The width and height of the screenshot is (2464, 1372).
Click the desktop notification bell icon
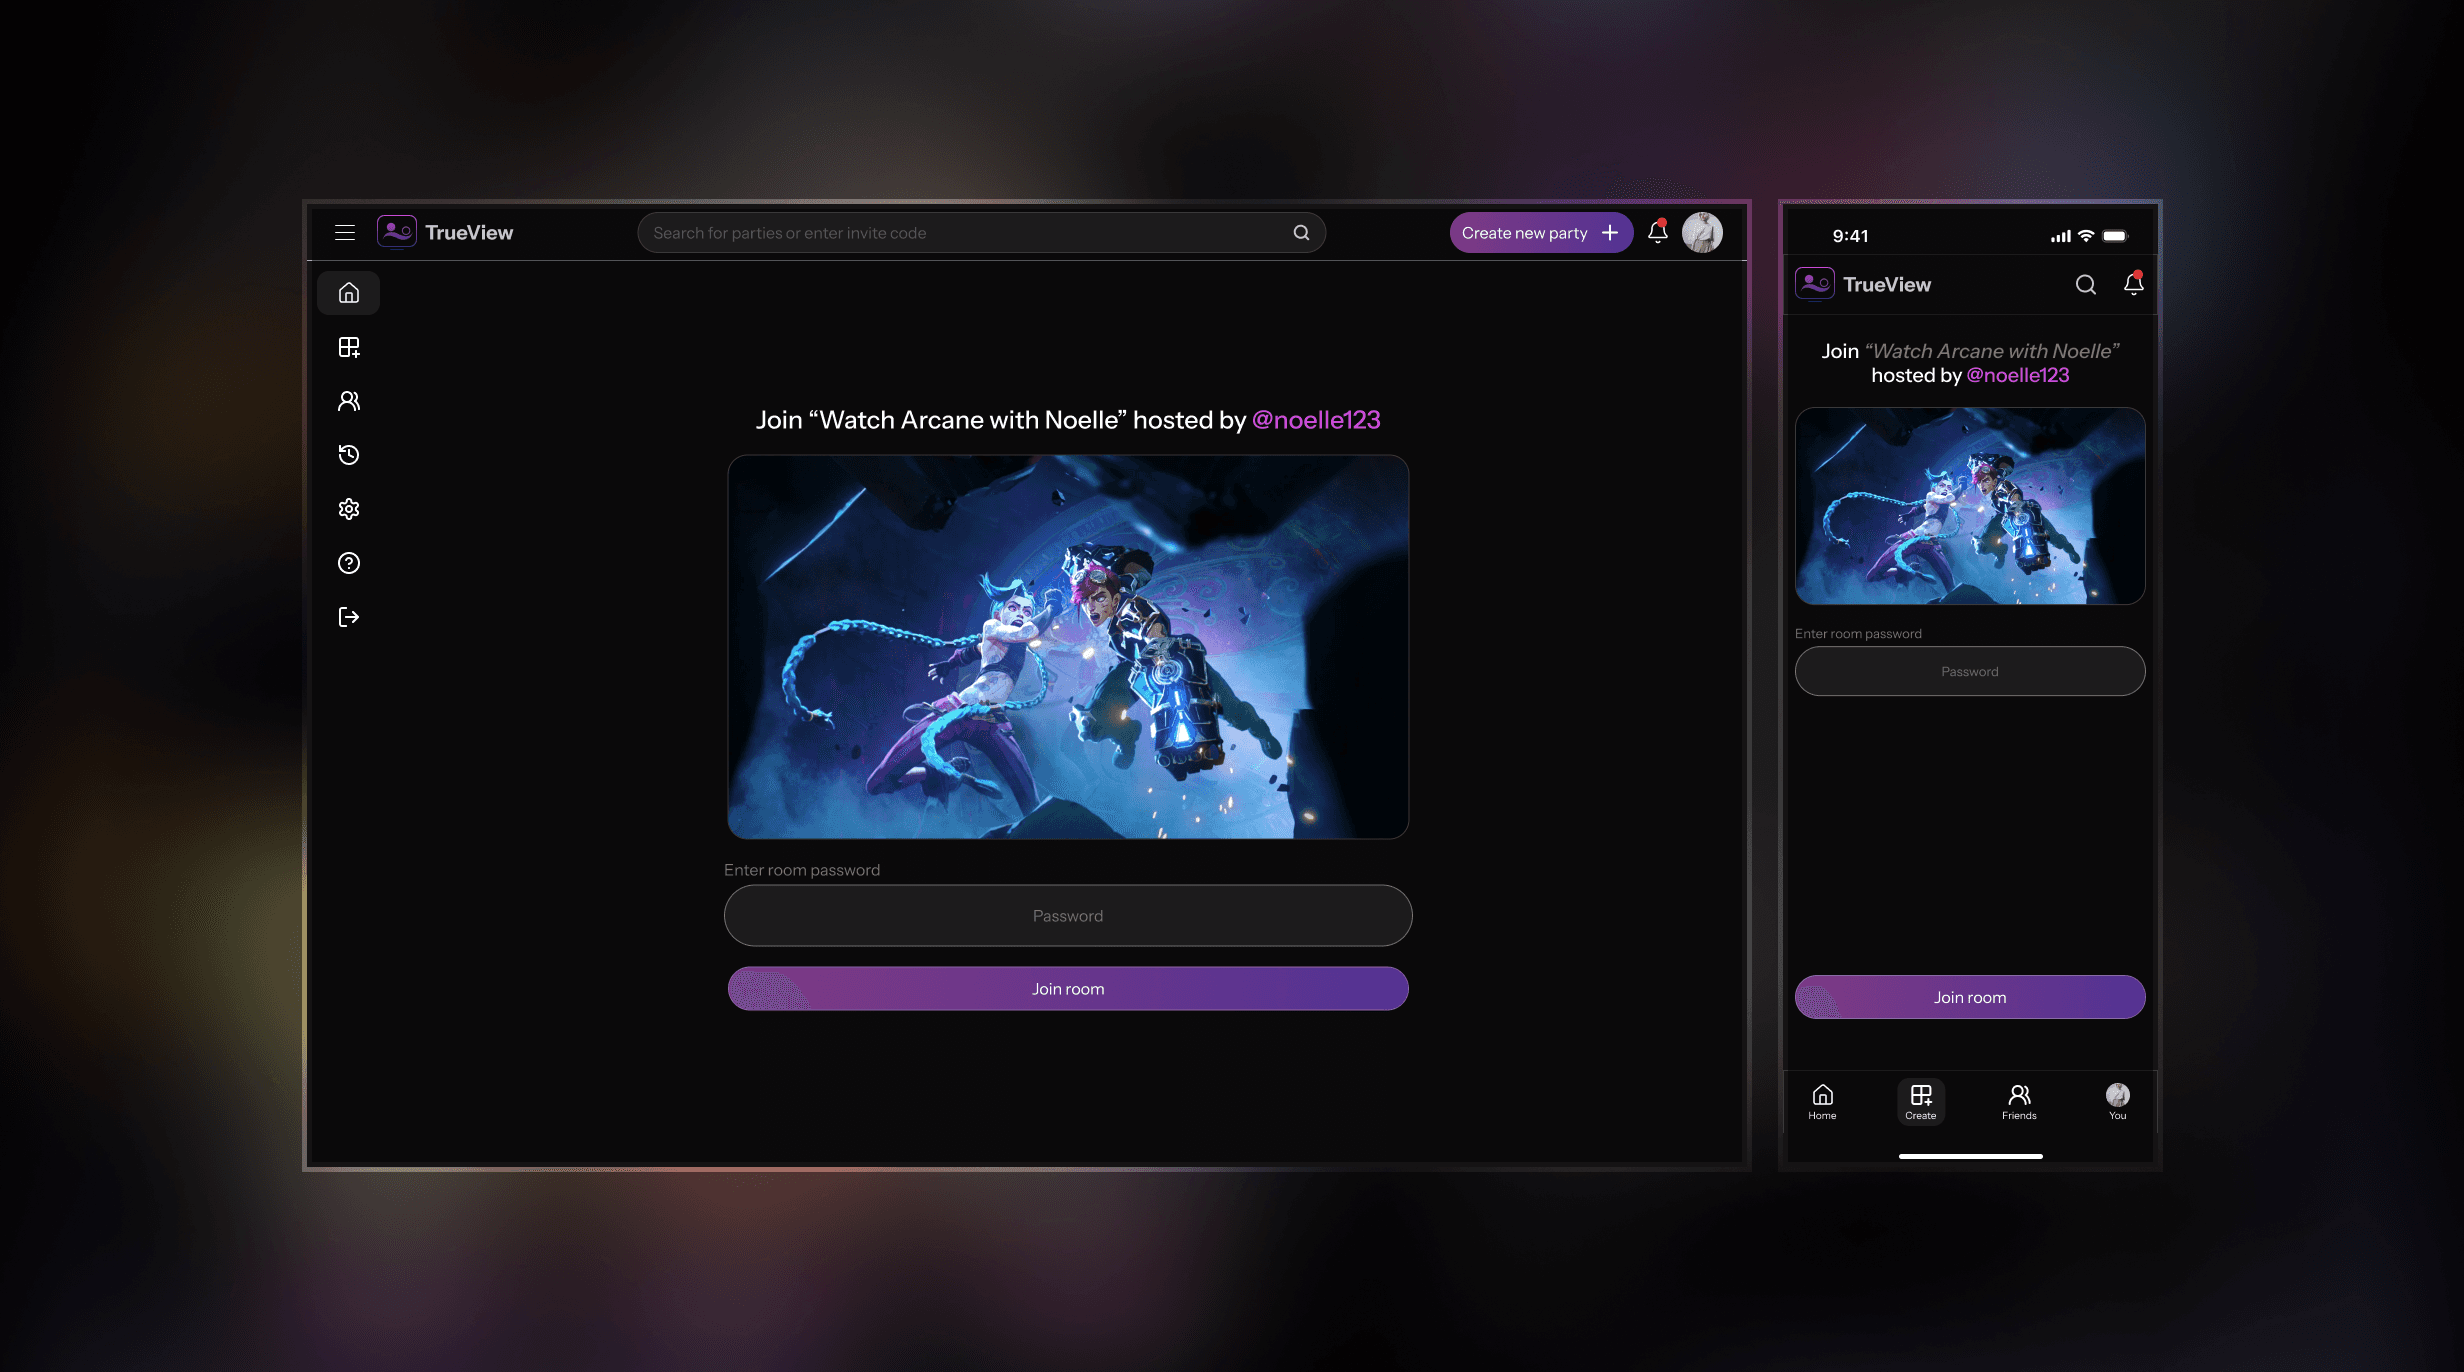click(1658, 232)
